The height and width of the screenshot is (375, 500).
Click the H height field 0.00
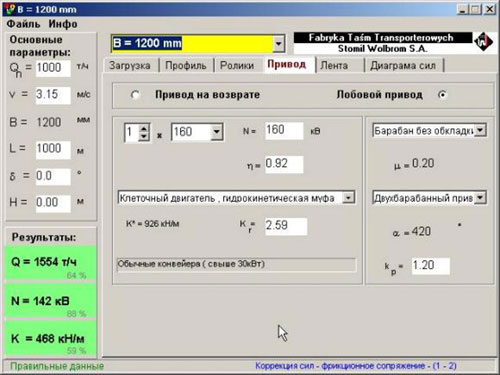click(x=53, y=203)
